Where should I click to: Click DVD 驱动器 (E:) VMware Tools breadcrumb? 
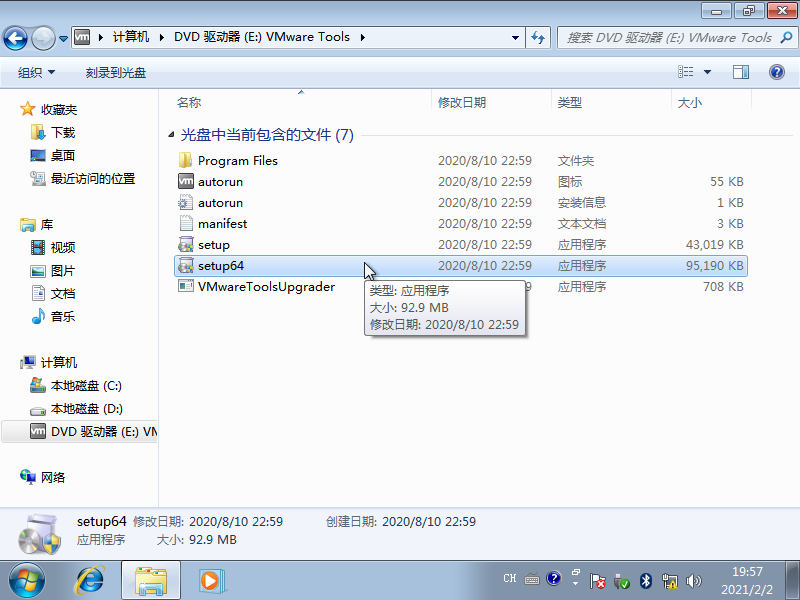pos(262,37)
